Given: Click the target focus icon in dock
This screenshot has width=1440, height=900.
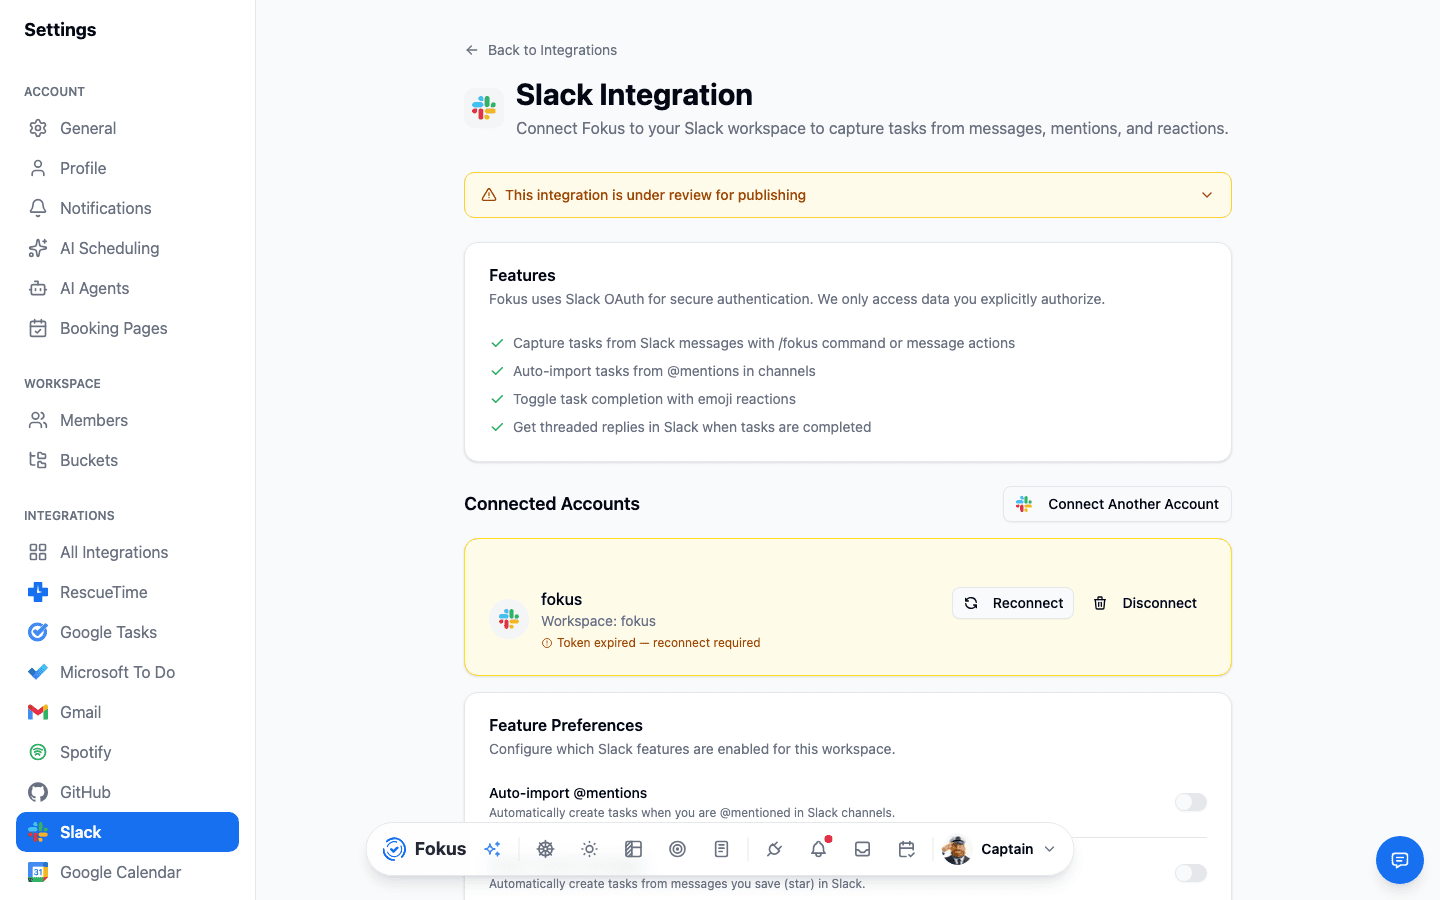Looking at the screenshot, I should [x=677, y=849].
